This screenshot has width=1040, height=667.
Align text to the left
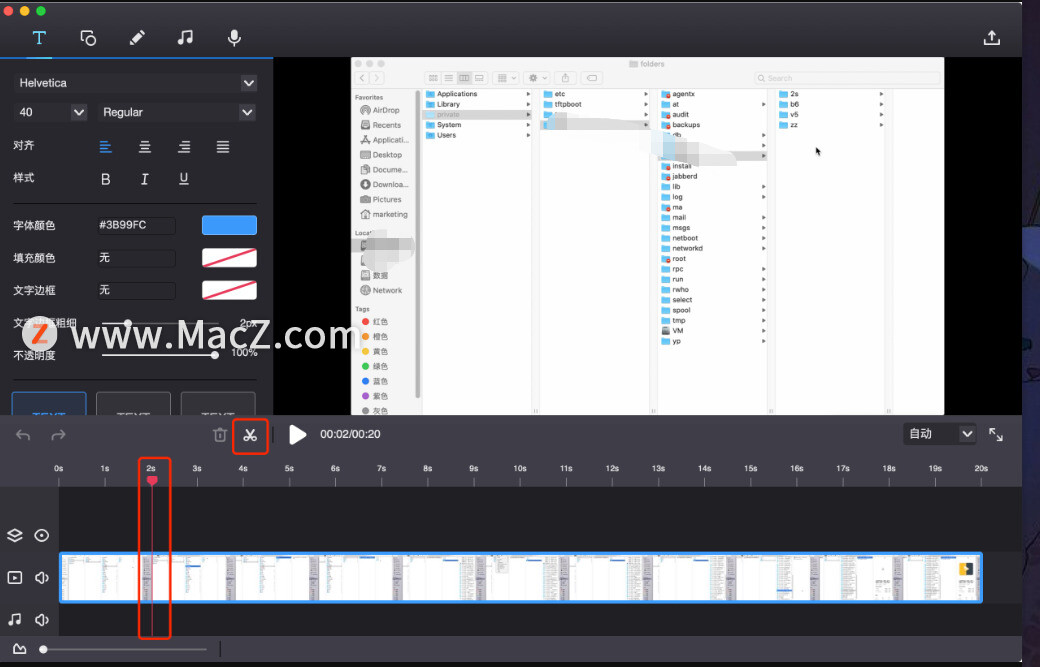pyautogui.click(x=105, y=147)
